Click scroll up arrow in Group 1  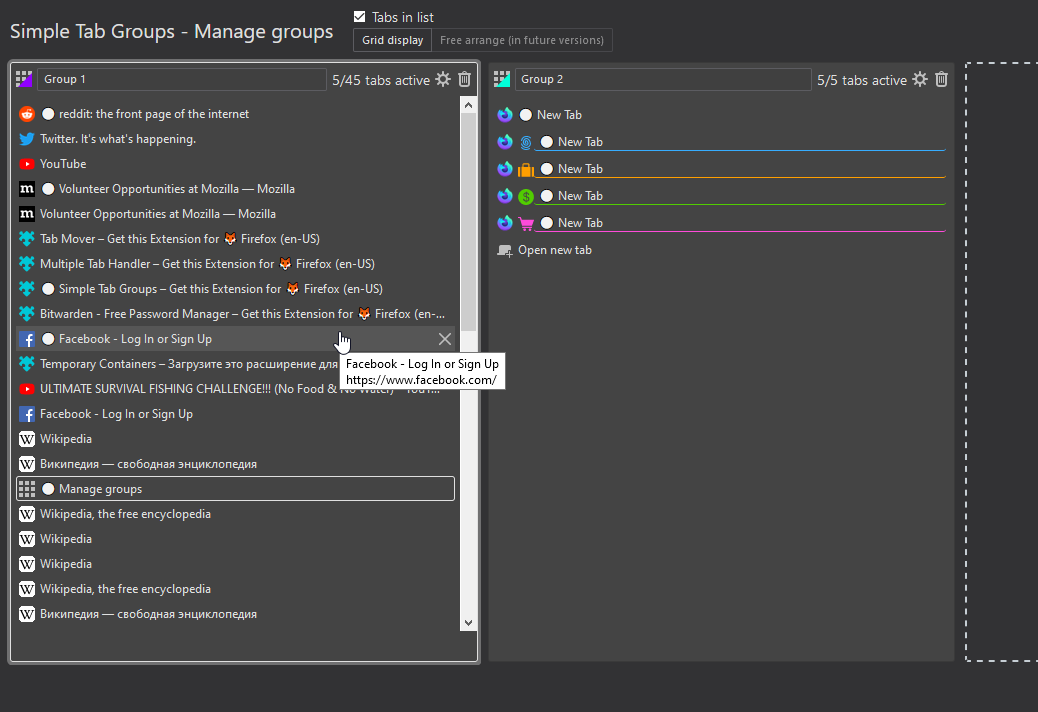pos(469,105)
